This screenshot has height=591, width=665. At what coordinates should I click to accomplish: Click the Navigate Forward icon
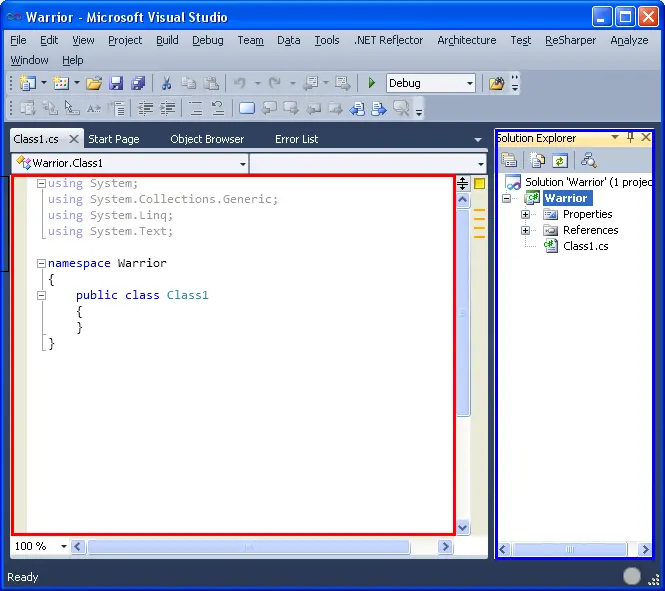343,83
